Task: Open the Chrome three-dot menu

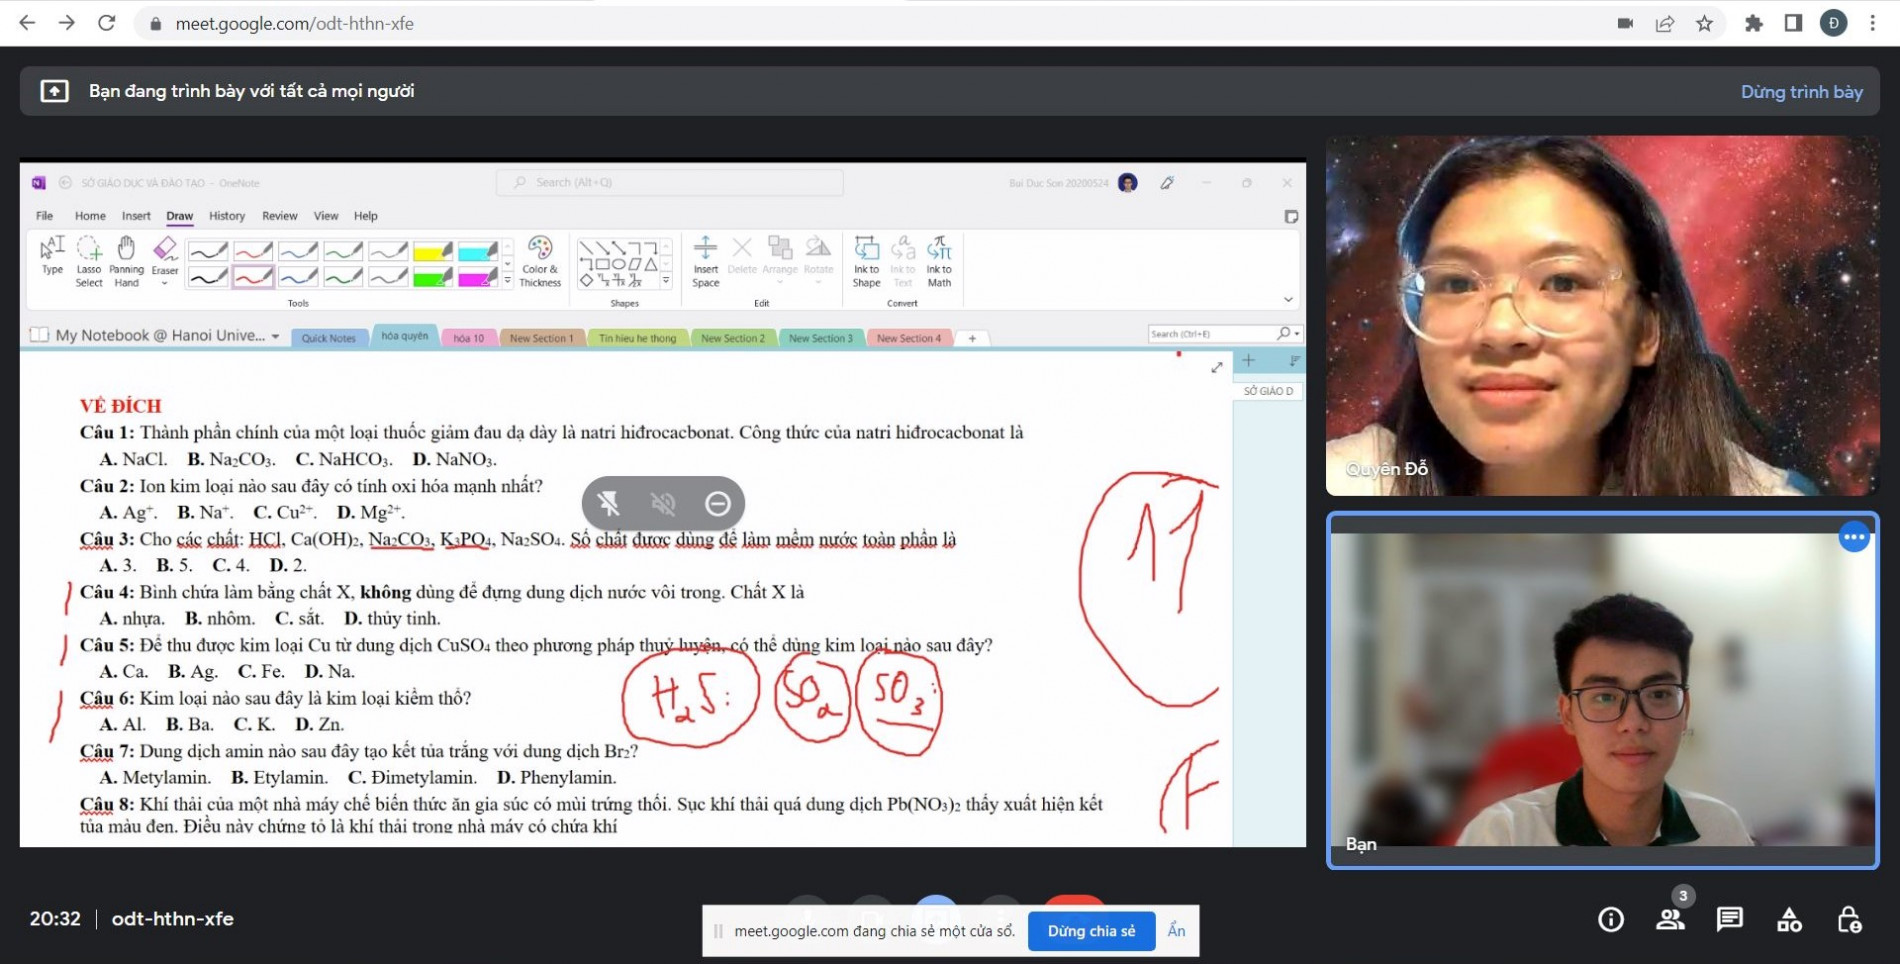Action: coord(1872,23)
